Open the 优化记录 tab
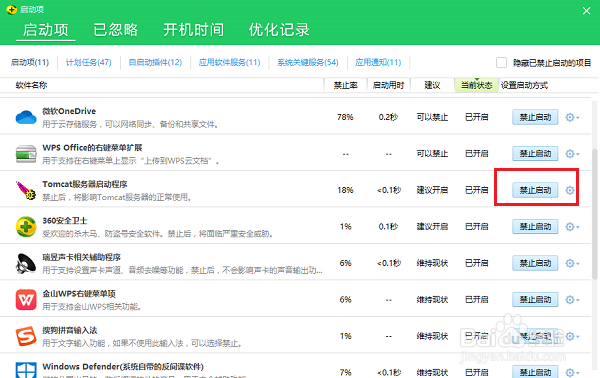 point(279,30)
